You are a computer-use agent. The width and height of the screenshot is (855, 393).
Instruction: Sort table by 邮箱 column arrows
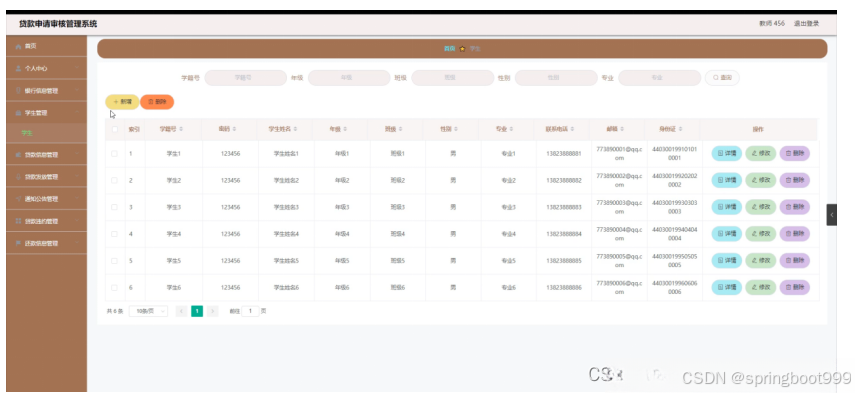(x=623, y=129)
